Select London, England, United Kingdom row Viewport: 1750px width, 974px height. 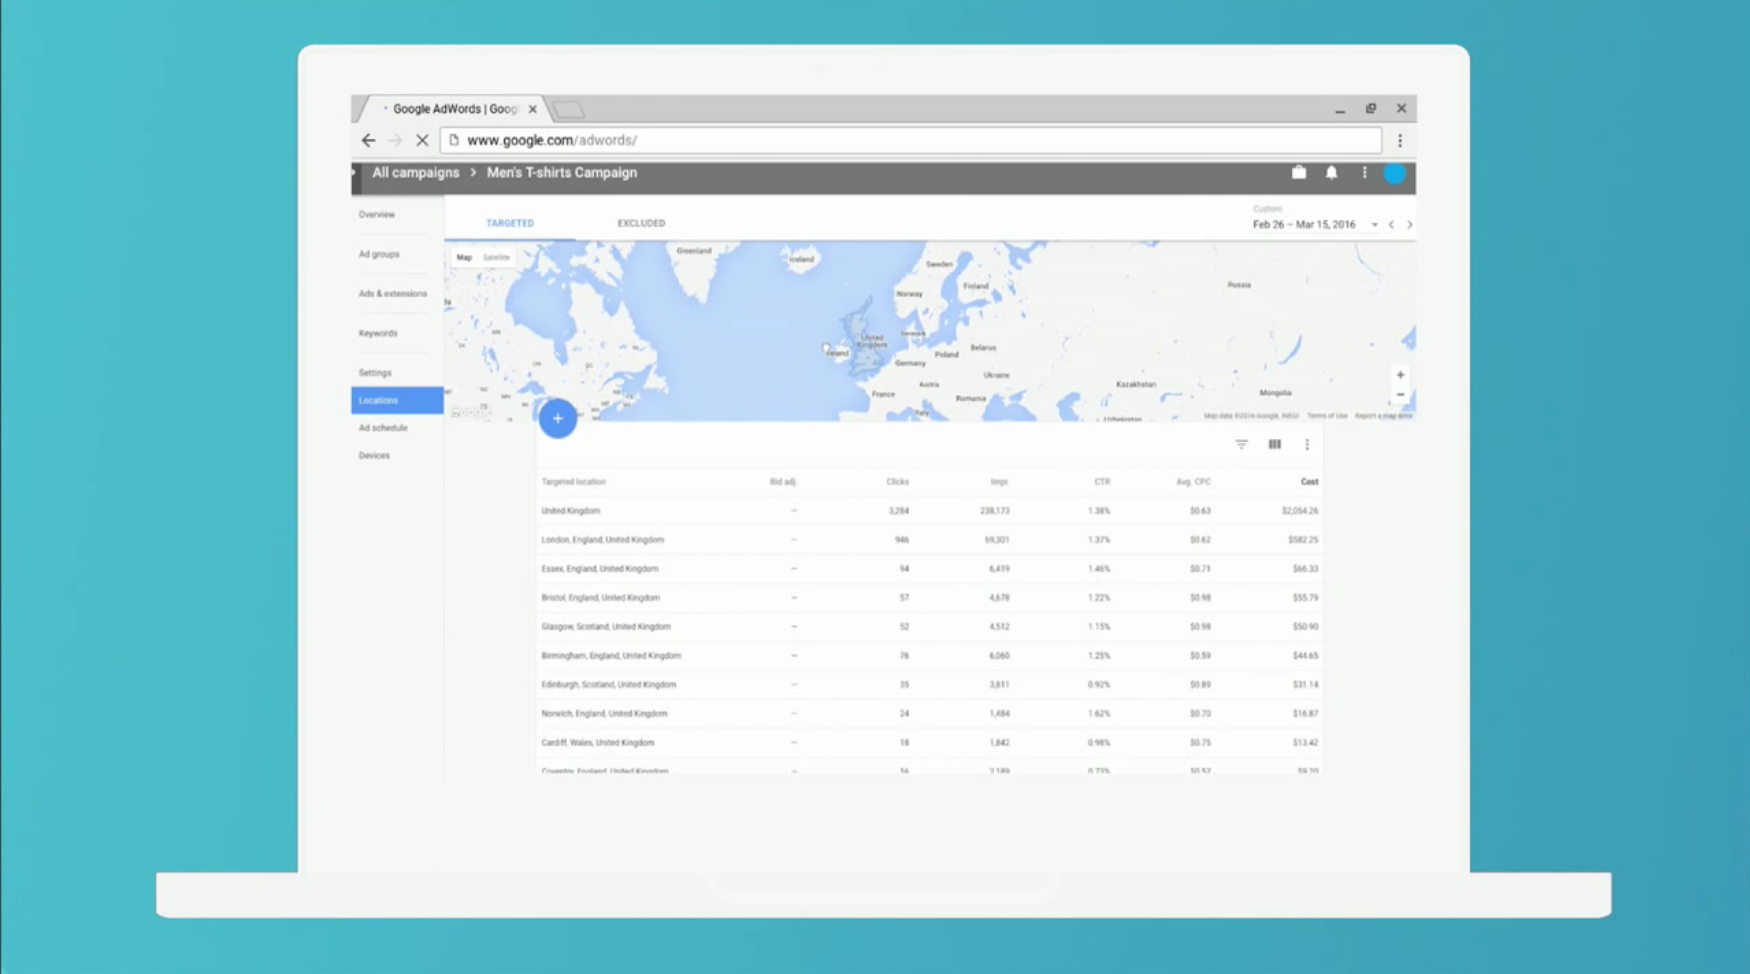(929, 540)
